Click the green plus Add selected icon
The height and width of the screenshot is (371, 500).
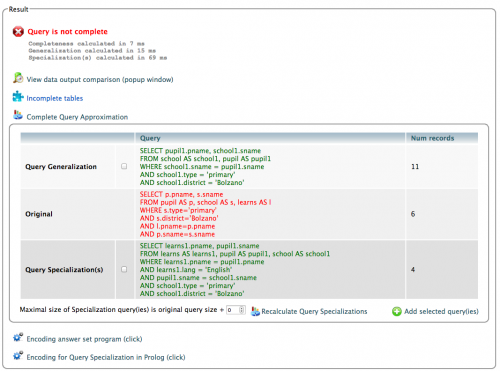tap(397, 311)
